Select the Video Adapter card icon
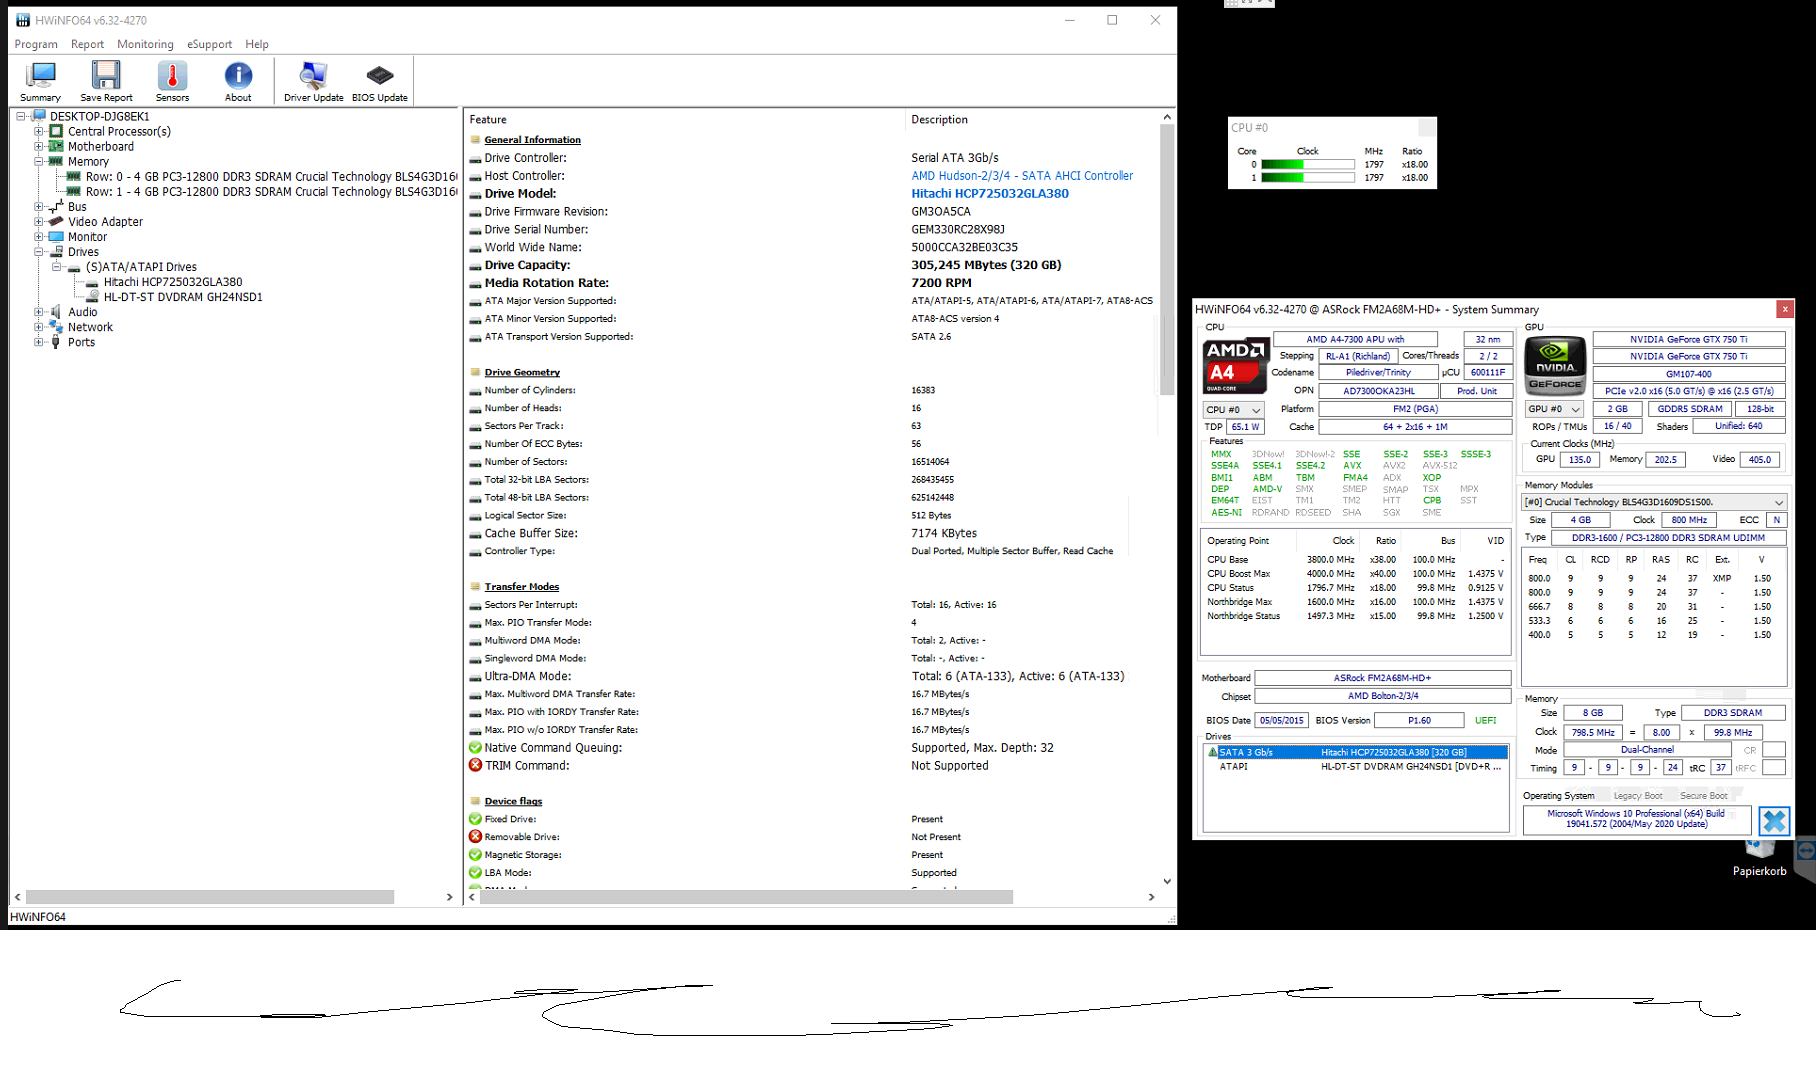1816x1072 pixels. point(57,221)
